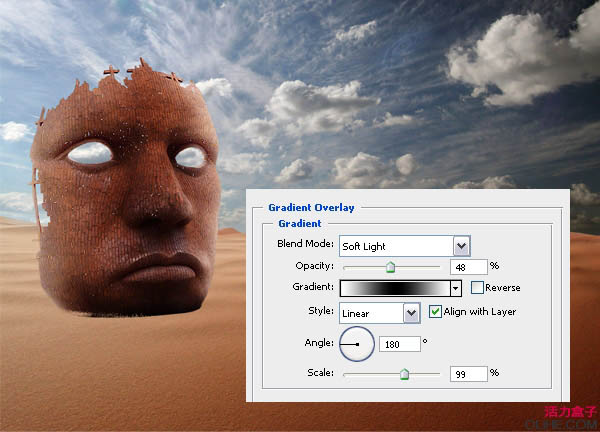Expand the gradient picker arrow
The height and width of the screenshot is (432, 600).
click(455, 288)
